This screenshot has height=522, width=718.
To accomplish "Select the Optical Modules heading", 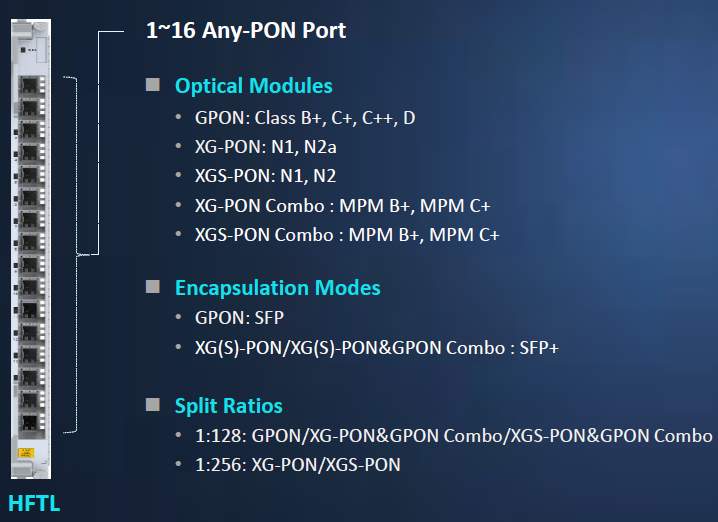I will (254, 86).
